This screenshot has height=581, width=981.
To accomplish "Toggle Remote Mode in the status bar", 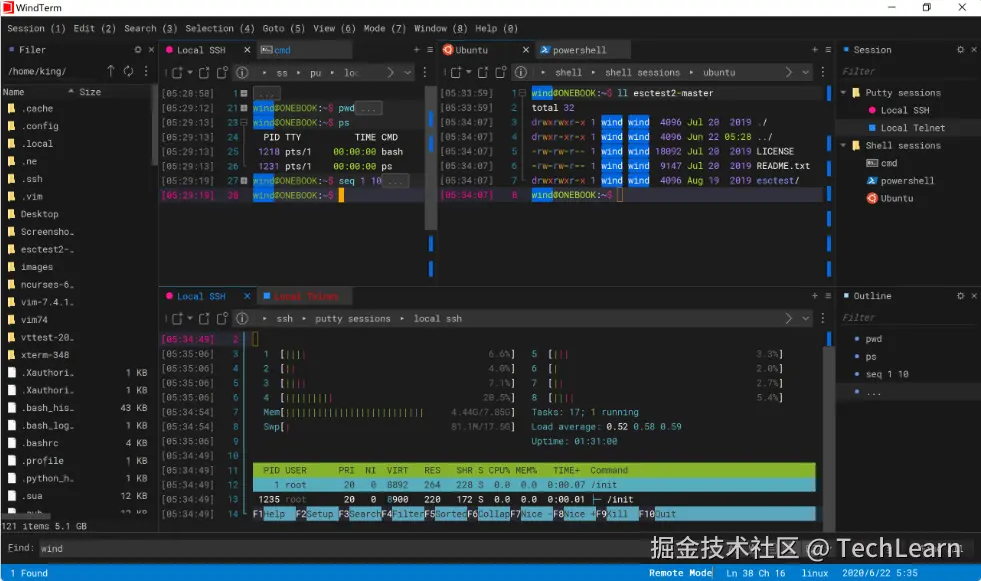I will tap(680, 573).
